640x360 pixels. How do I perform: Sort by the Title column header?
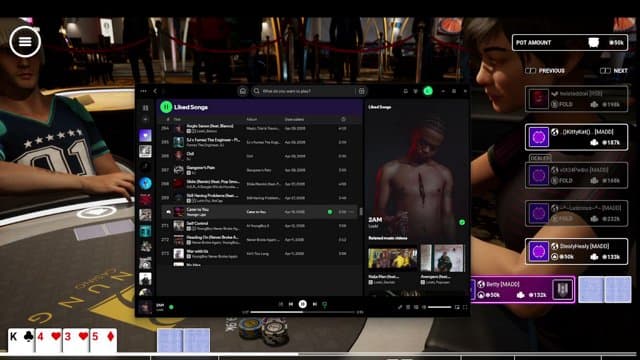point(177,119)
